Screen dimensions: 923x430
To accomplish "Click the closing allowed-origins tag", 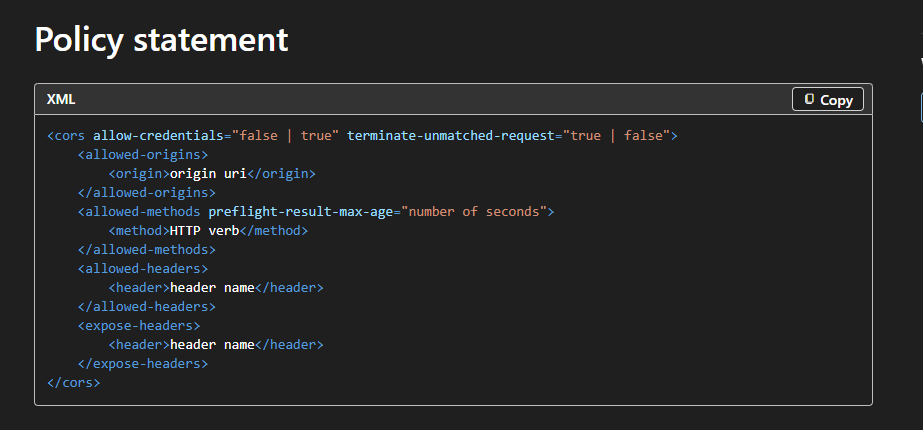I will pos(146,192).
